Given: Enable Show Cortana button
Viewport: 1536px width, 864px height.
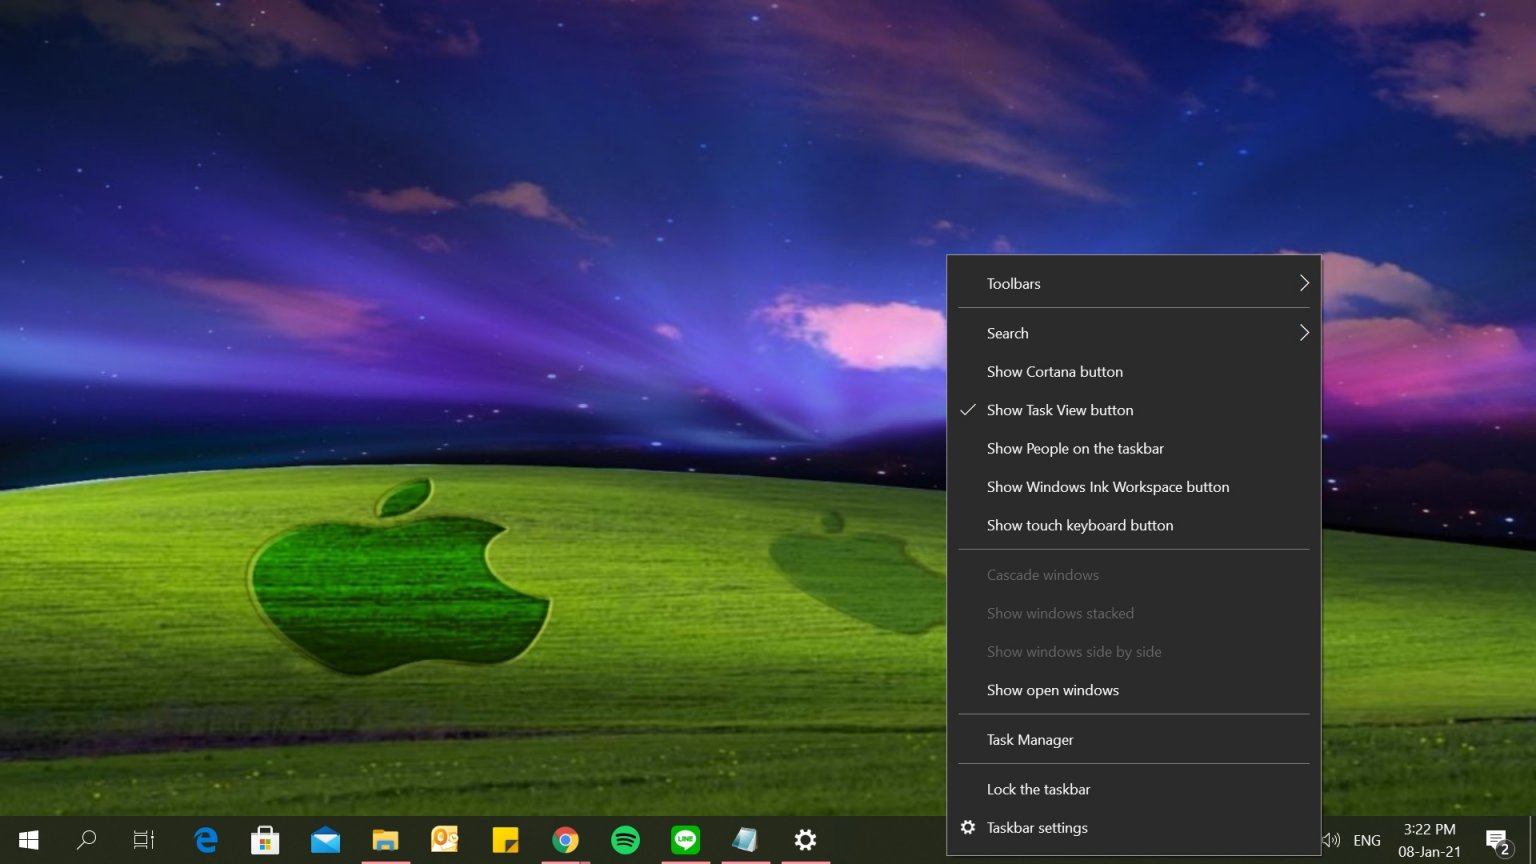Looking at the screenshot, I should pos(1054,371).
